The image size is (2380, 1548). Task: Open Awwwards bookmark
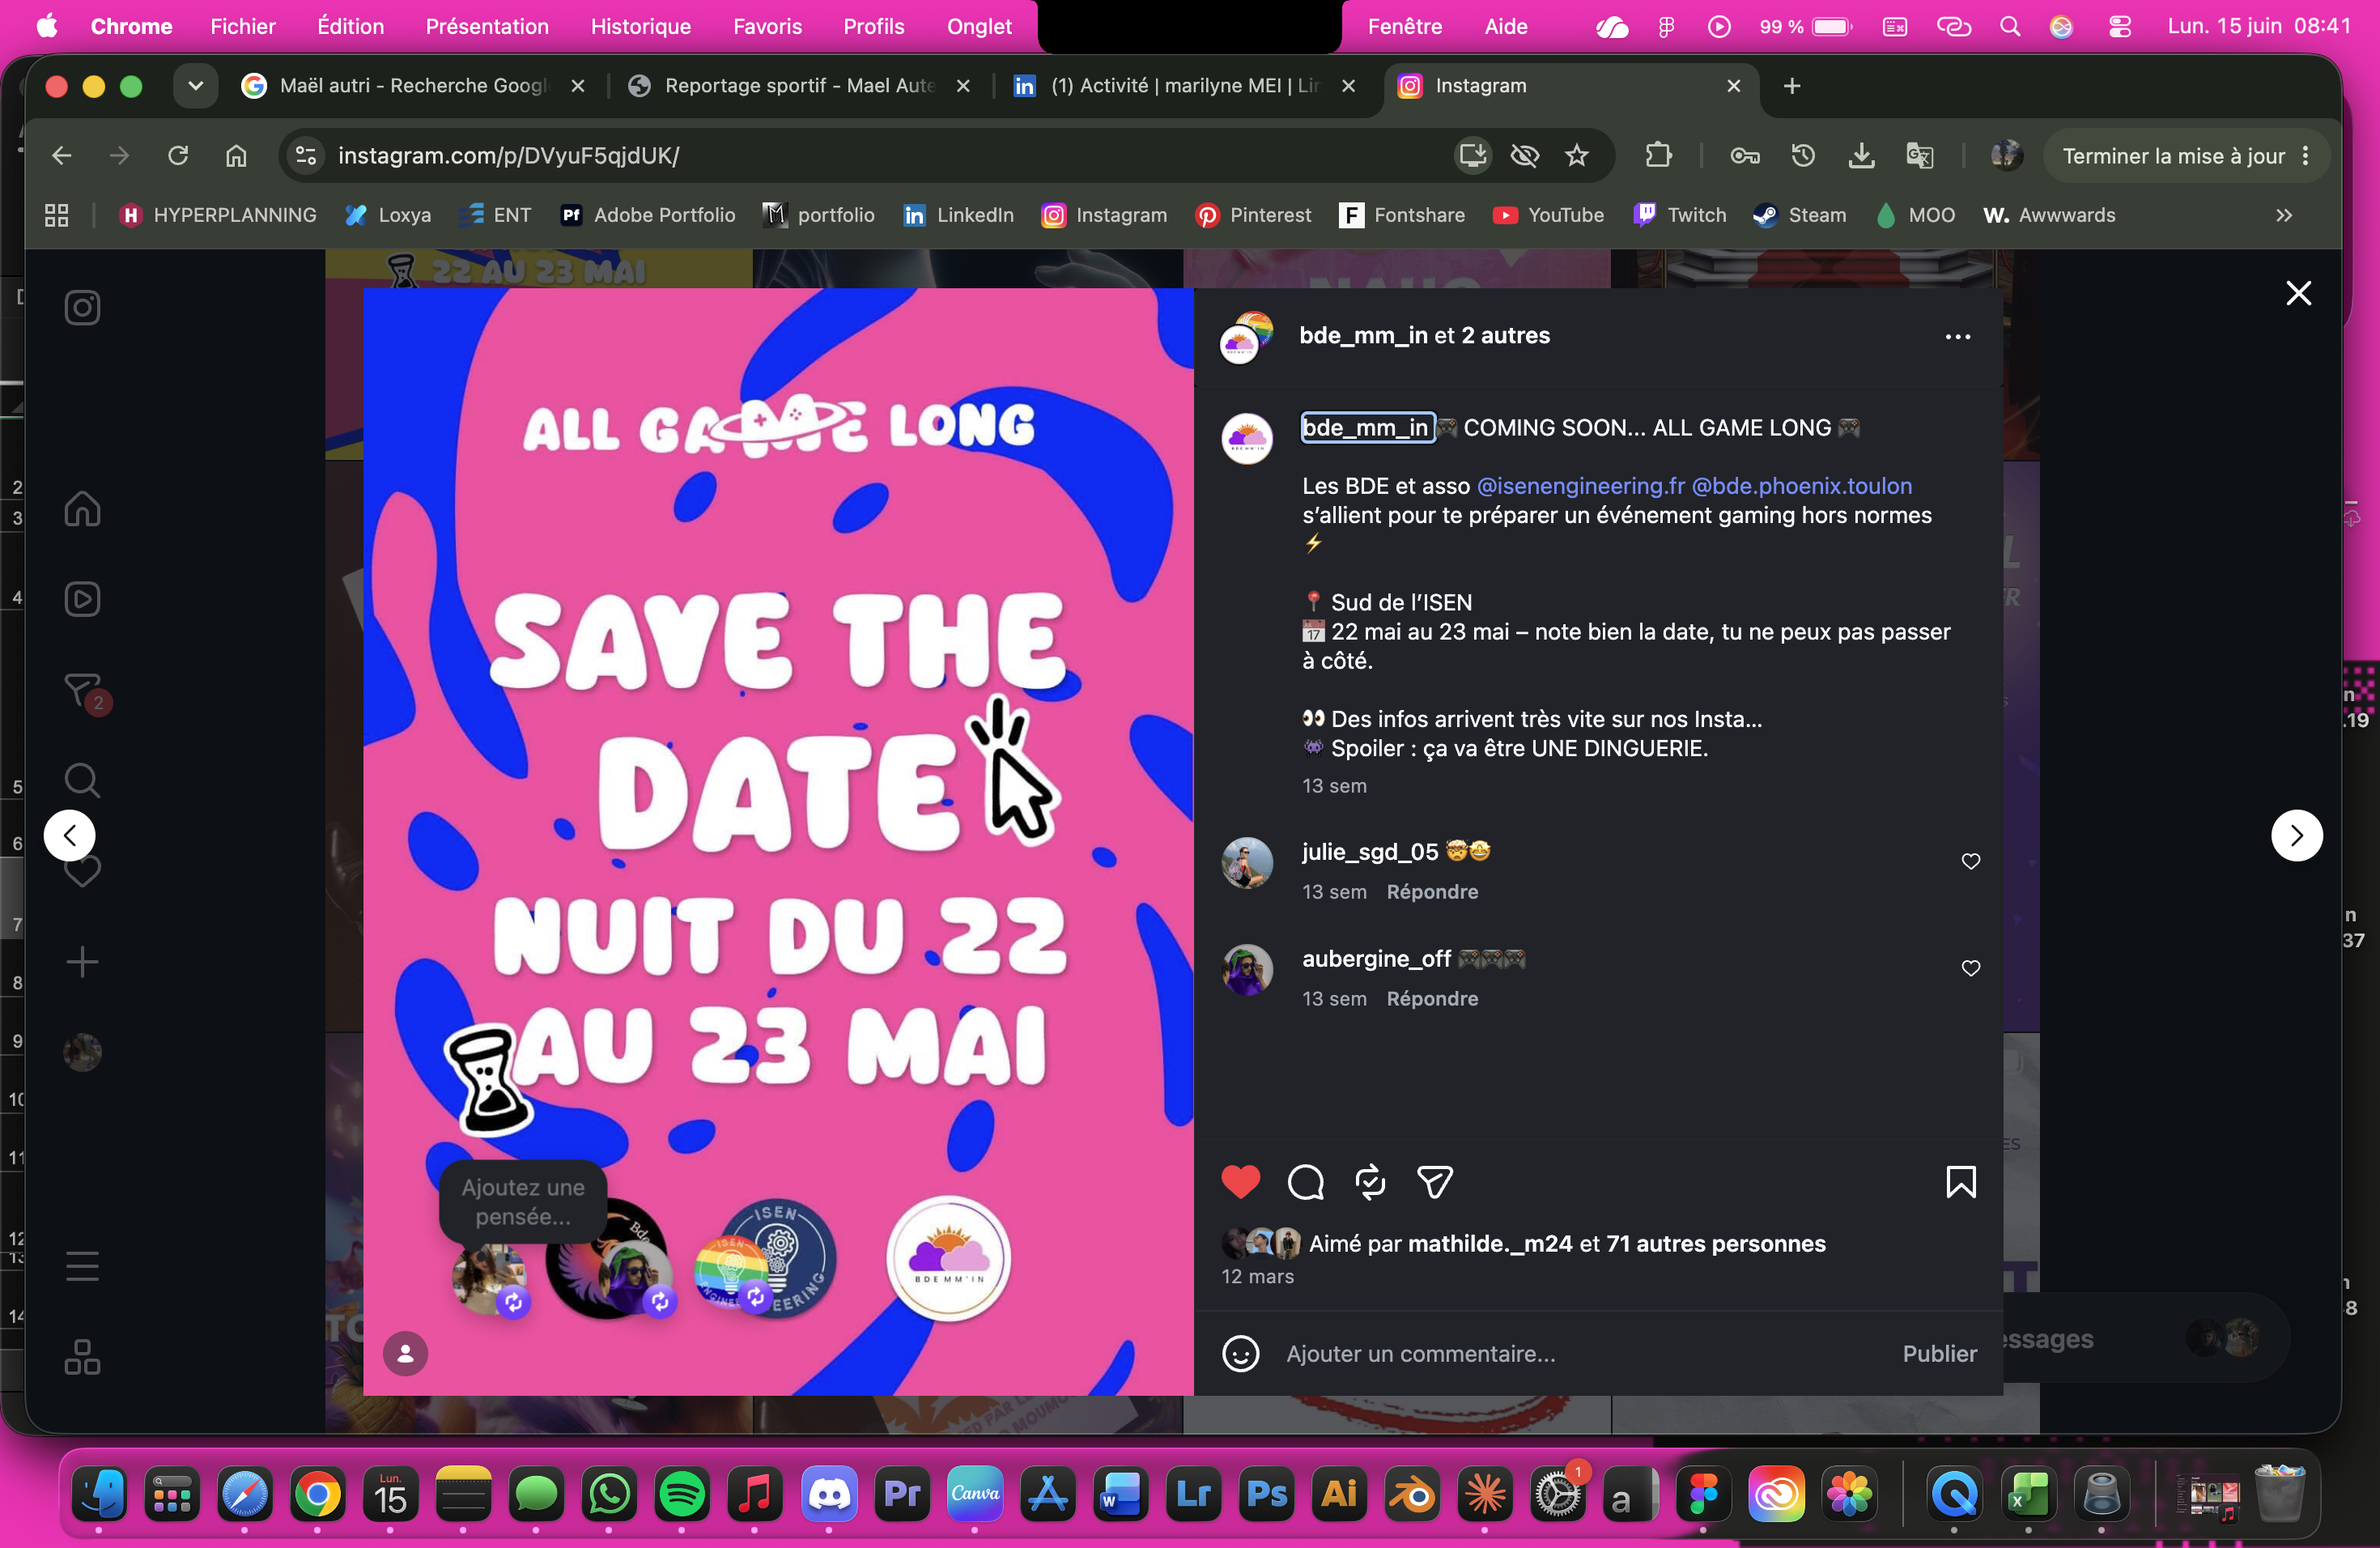pyautogui.click(x=2049, y=215)
